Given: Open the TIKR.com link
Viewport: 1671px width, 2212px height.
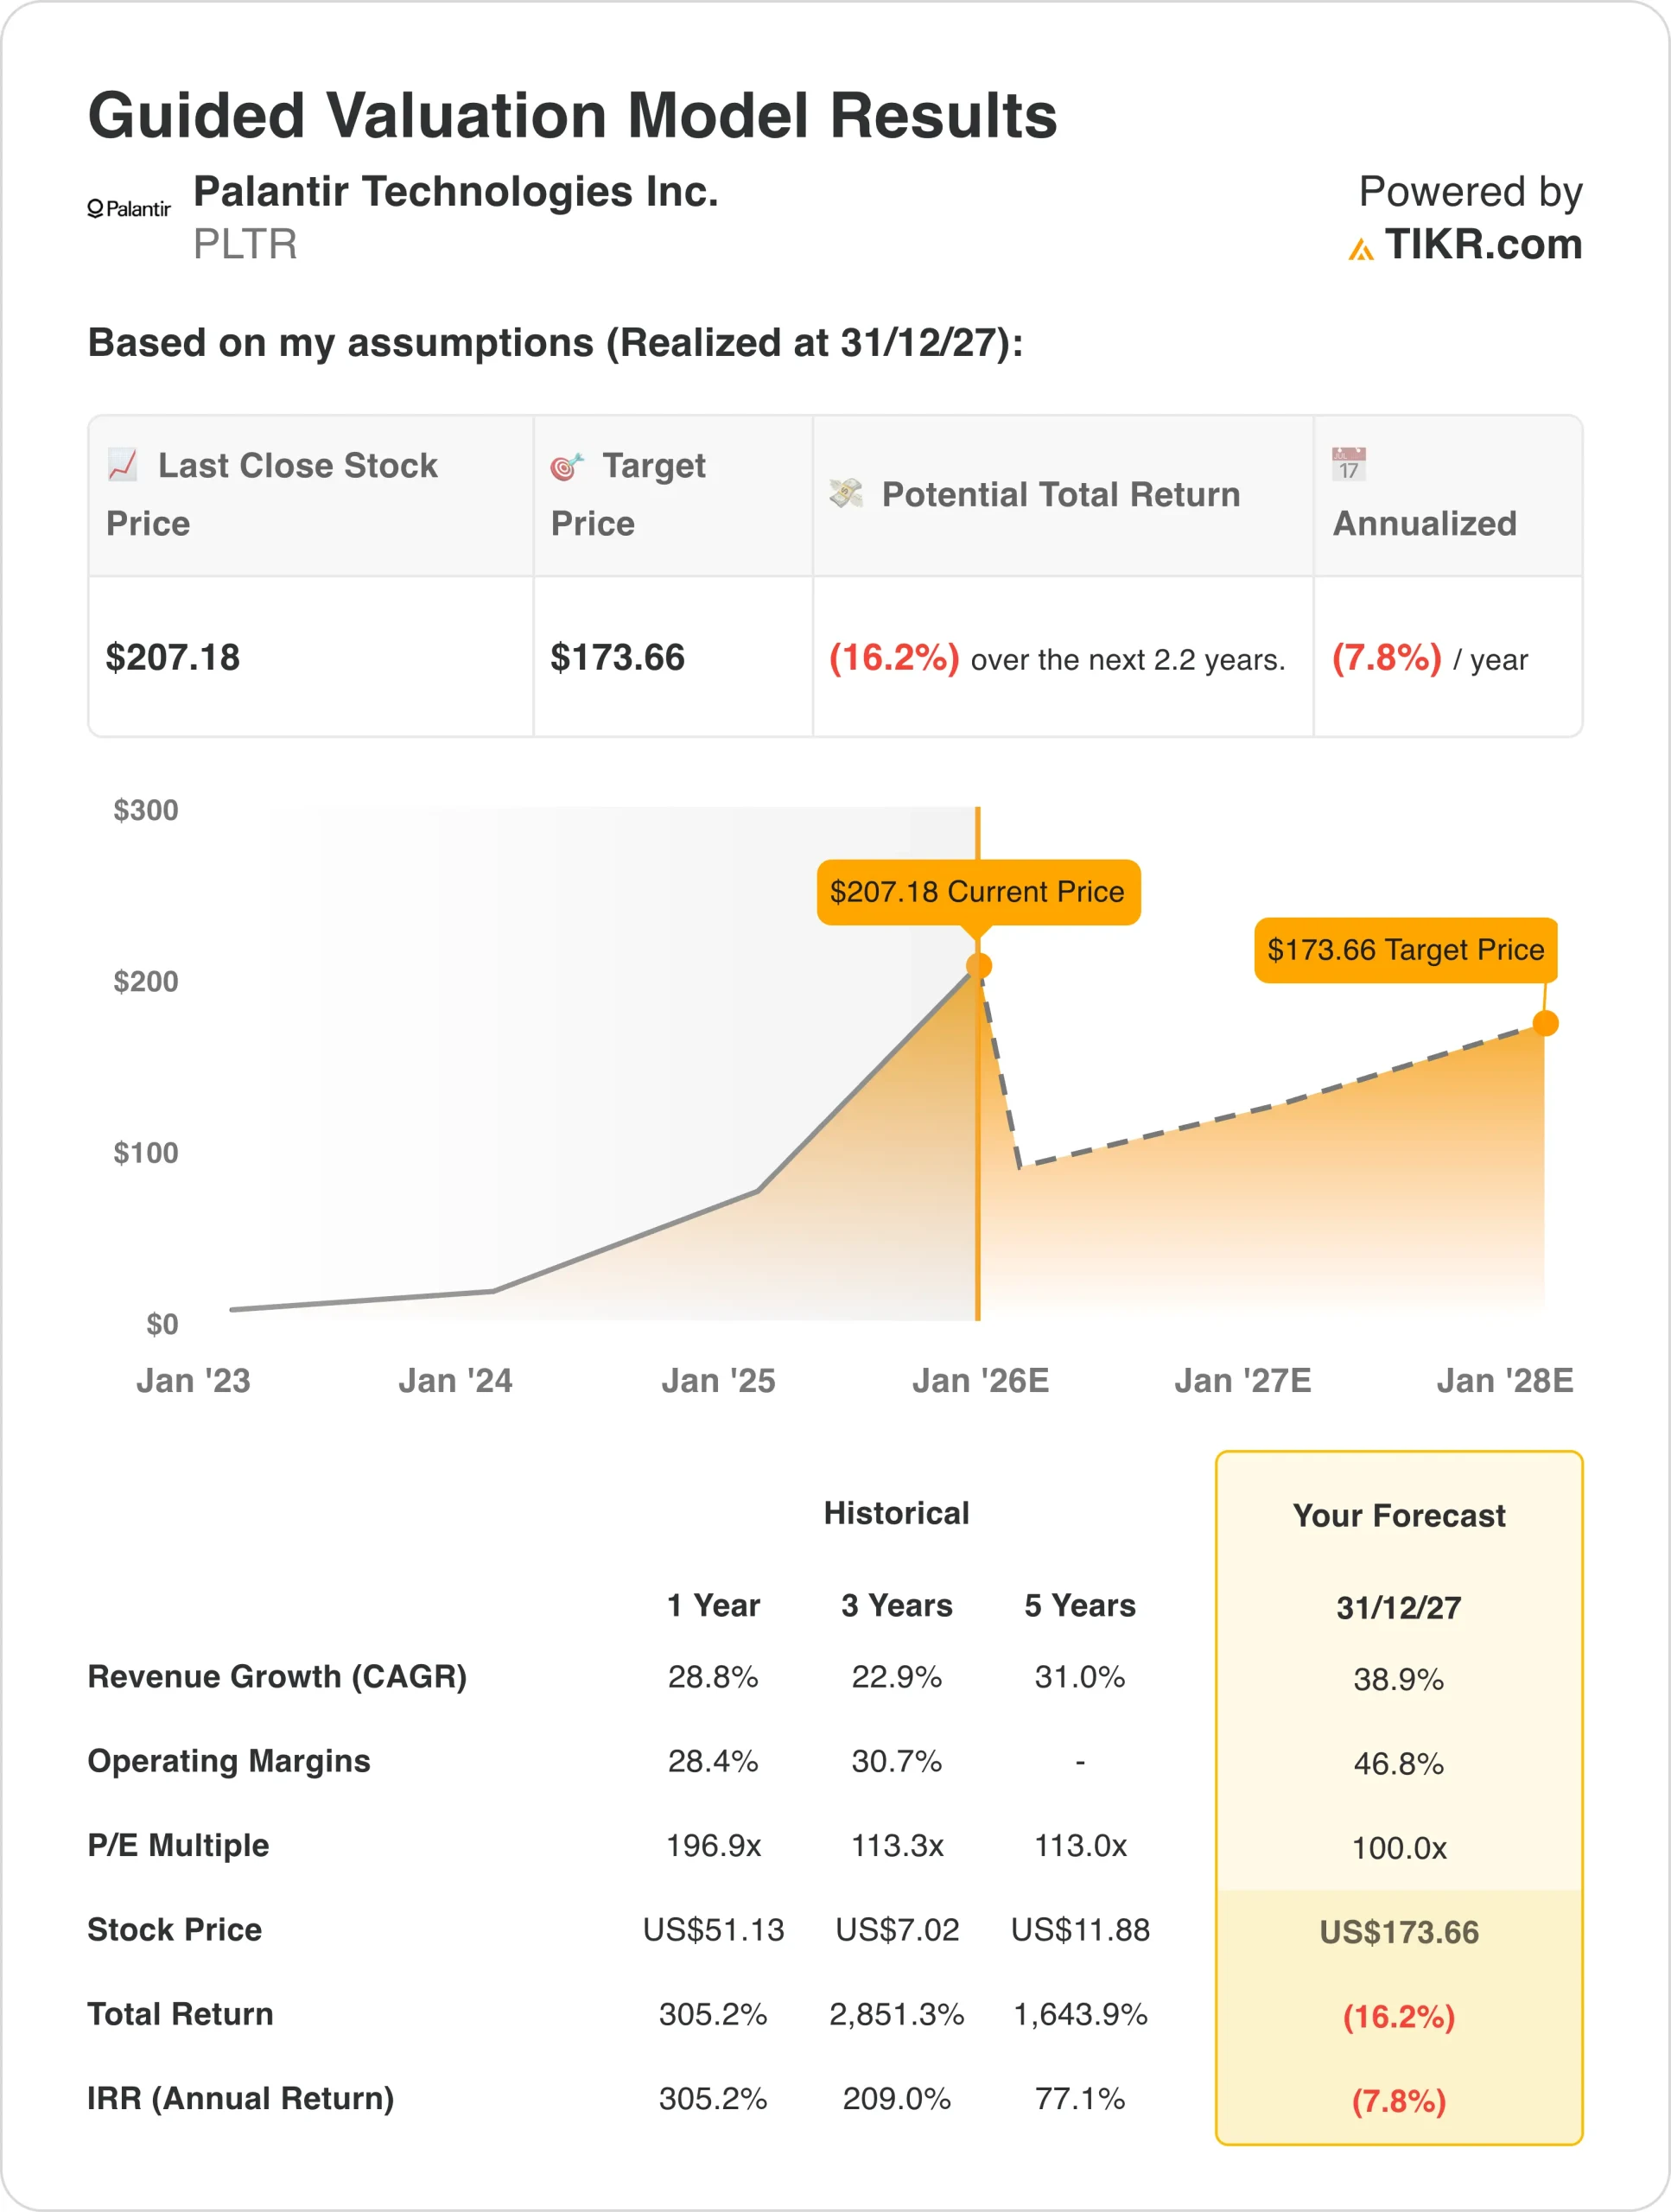Looking at the screenshot, I should point(1483,245).
